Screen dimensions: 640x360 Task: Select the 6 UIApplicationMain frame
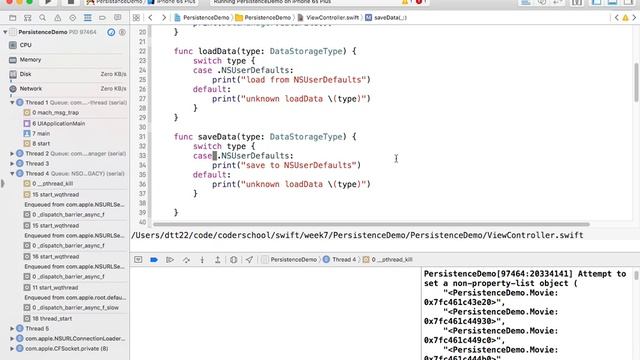[x=54, y=123]
